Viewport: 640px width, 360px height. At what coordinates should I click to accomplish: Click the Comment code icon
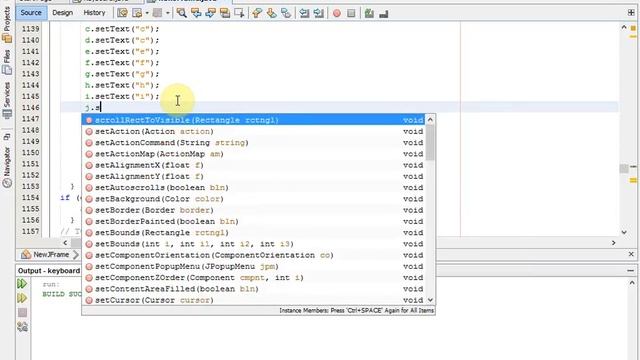click(369, 13)
